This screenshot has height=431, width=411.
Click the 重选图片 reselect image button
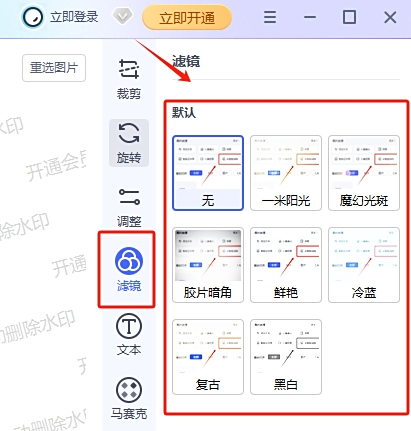click(54, 68)
